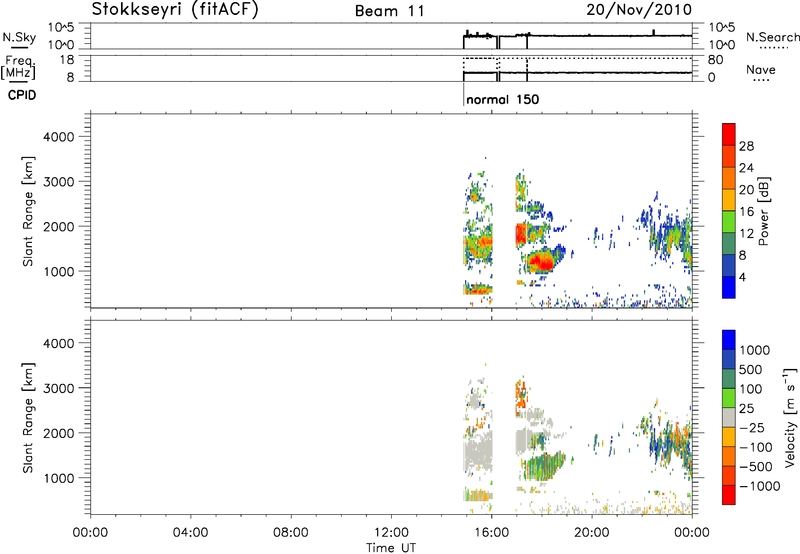The width and height of the screenshot is (800, 554).
Task: Click the '-1000' label on velocity colorbar
Action: coord(759,486)
